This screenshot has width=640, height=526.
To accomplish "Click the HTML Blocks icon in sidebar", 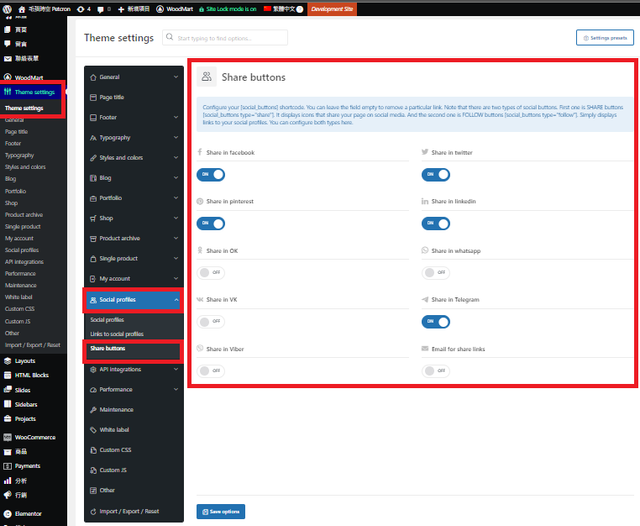I will click(7, 375).
